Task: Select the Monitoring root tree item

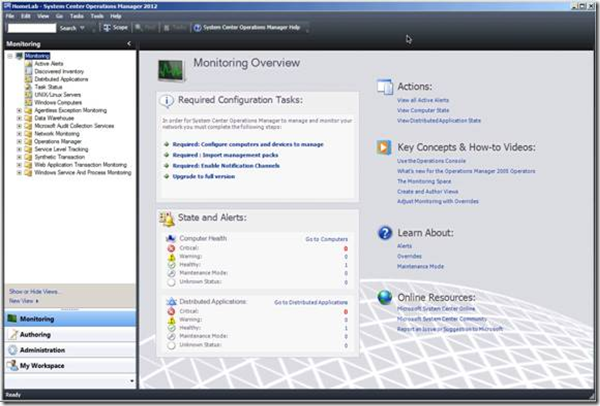Action: (x=37, y=56)
